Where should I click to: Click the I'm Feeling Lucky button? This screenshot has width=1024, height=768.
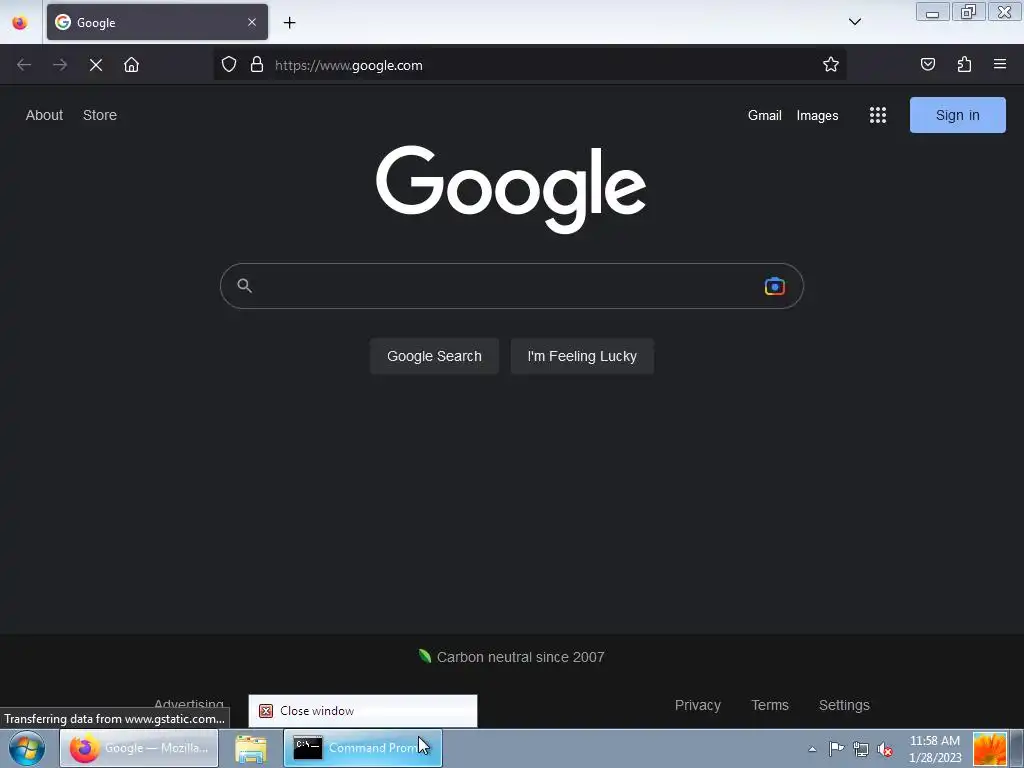coord(582,356)
